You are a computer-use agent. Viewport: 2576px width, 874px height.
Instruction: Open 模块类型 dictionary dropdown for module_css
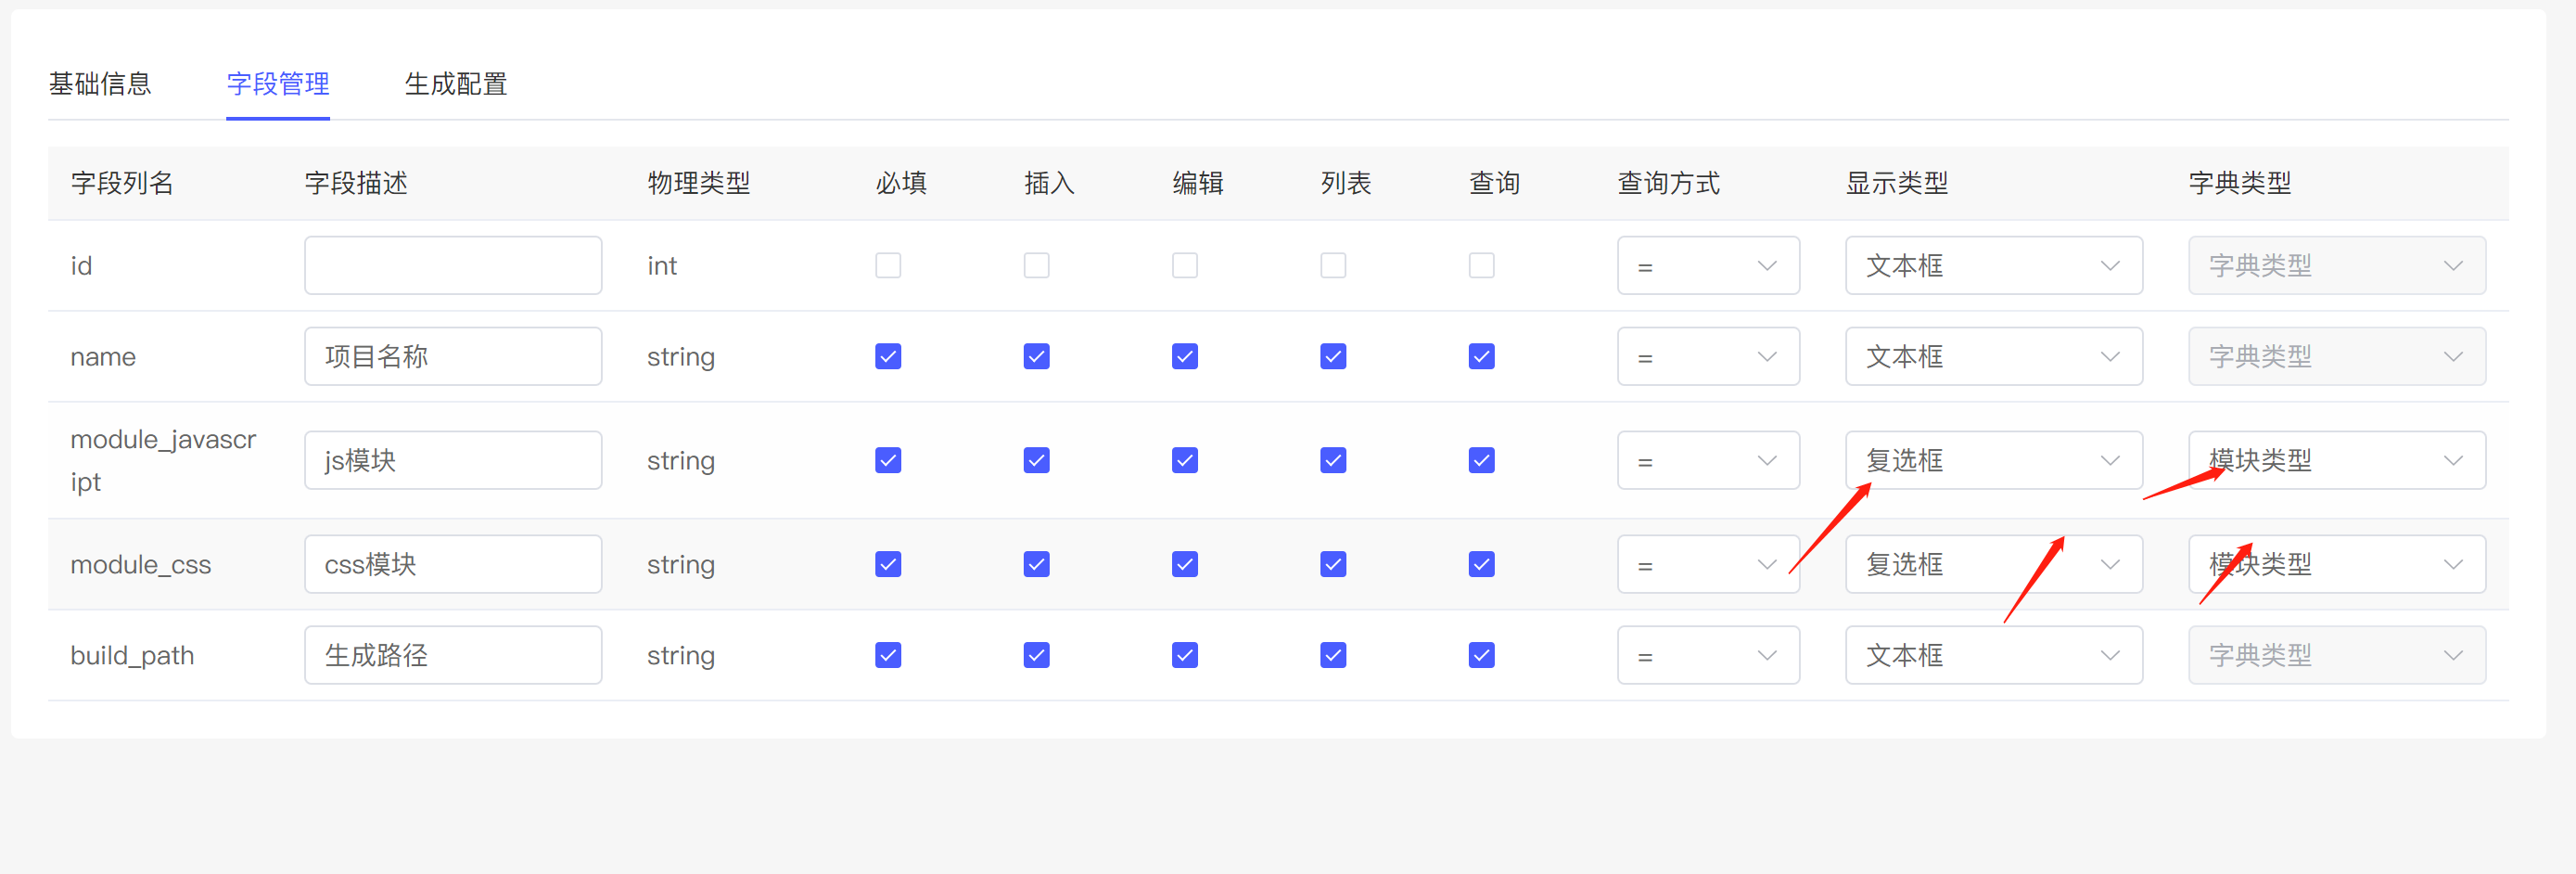click(2337, 564)
